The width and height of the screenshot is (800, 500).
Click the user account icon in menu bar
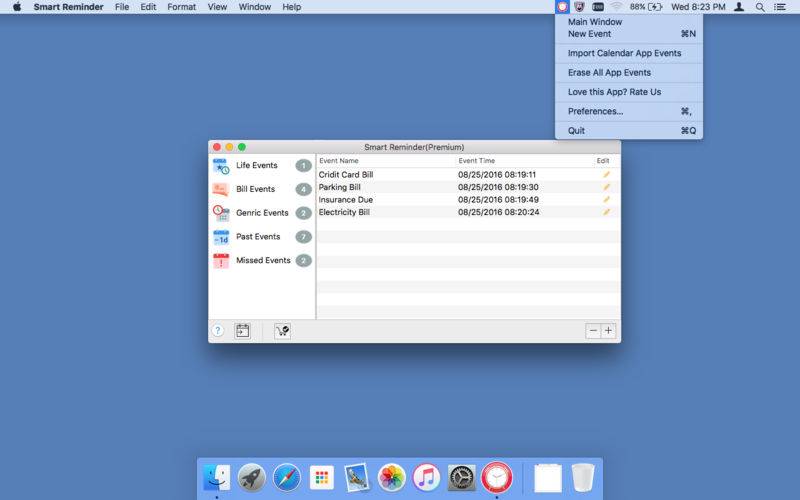pyautogui.click(x=739, y=7)
